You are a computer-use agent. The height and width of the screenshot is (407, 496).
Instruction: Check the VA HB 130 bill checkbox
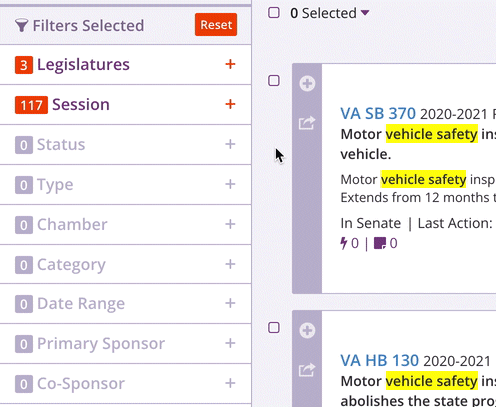[274, 327]
